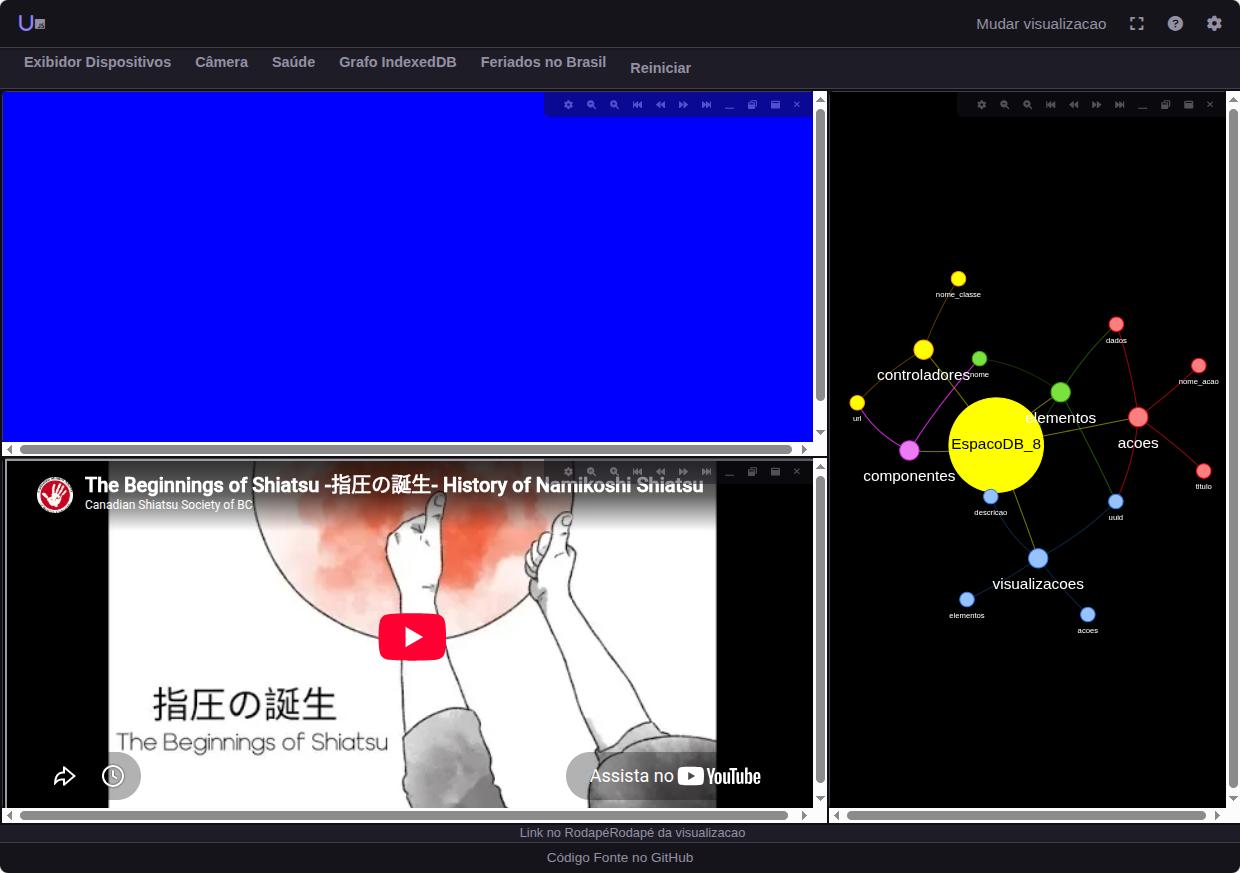Select the descricao blue node
Viewport: 1240px width, 873px height.
pyautogui.click(x=990, y=496)
